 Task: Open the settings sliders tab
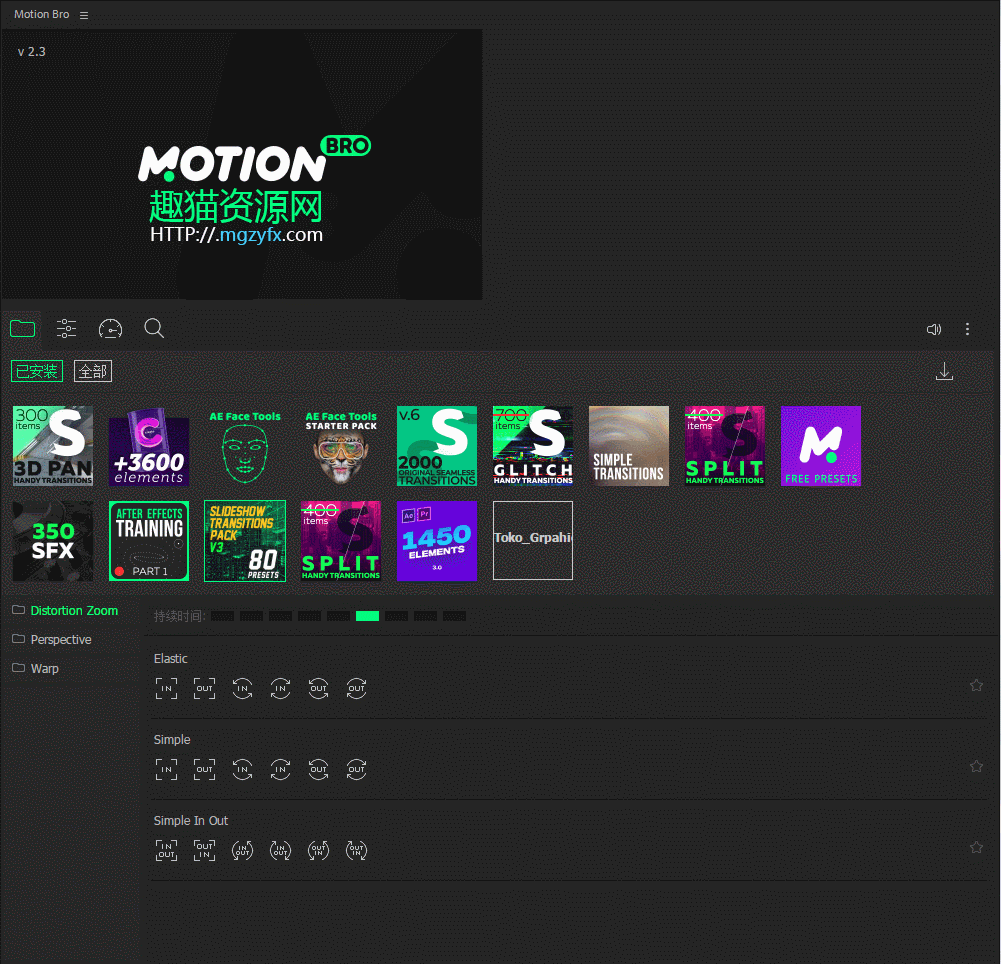point(66,329)
